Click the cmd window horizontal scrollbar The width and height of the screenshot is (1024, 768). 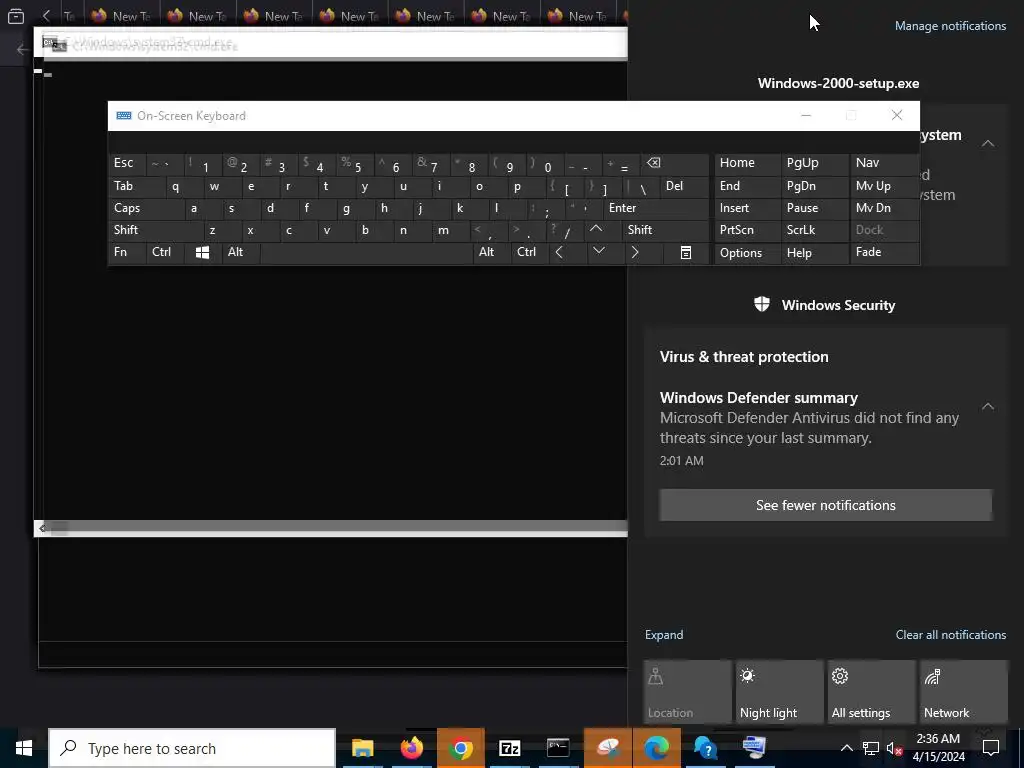coord(332,528)
